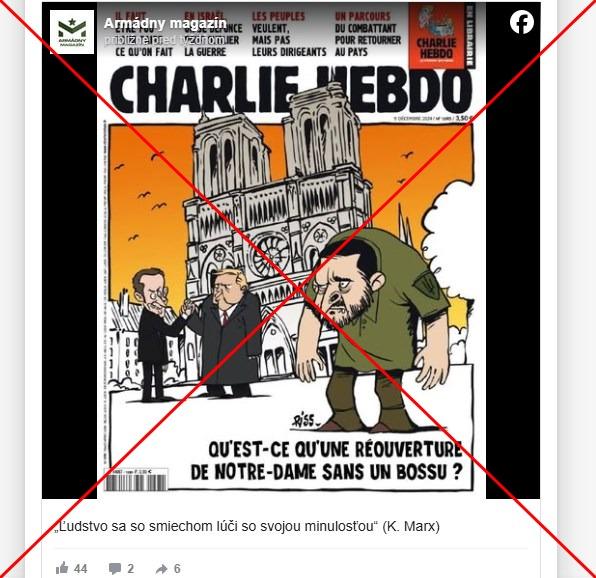Click the barcode on the magazine cover
This screenshot has height=578, width=596.
[x=136, y=480]
